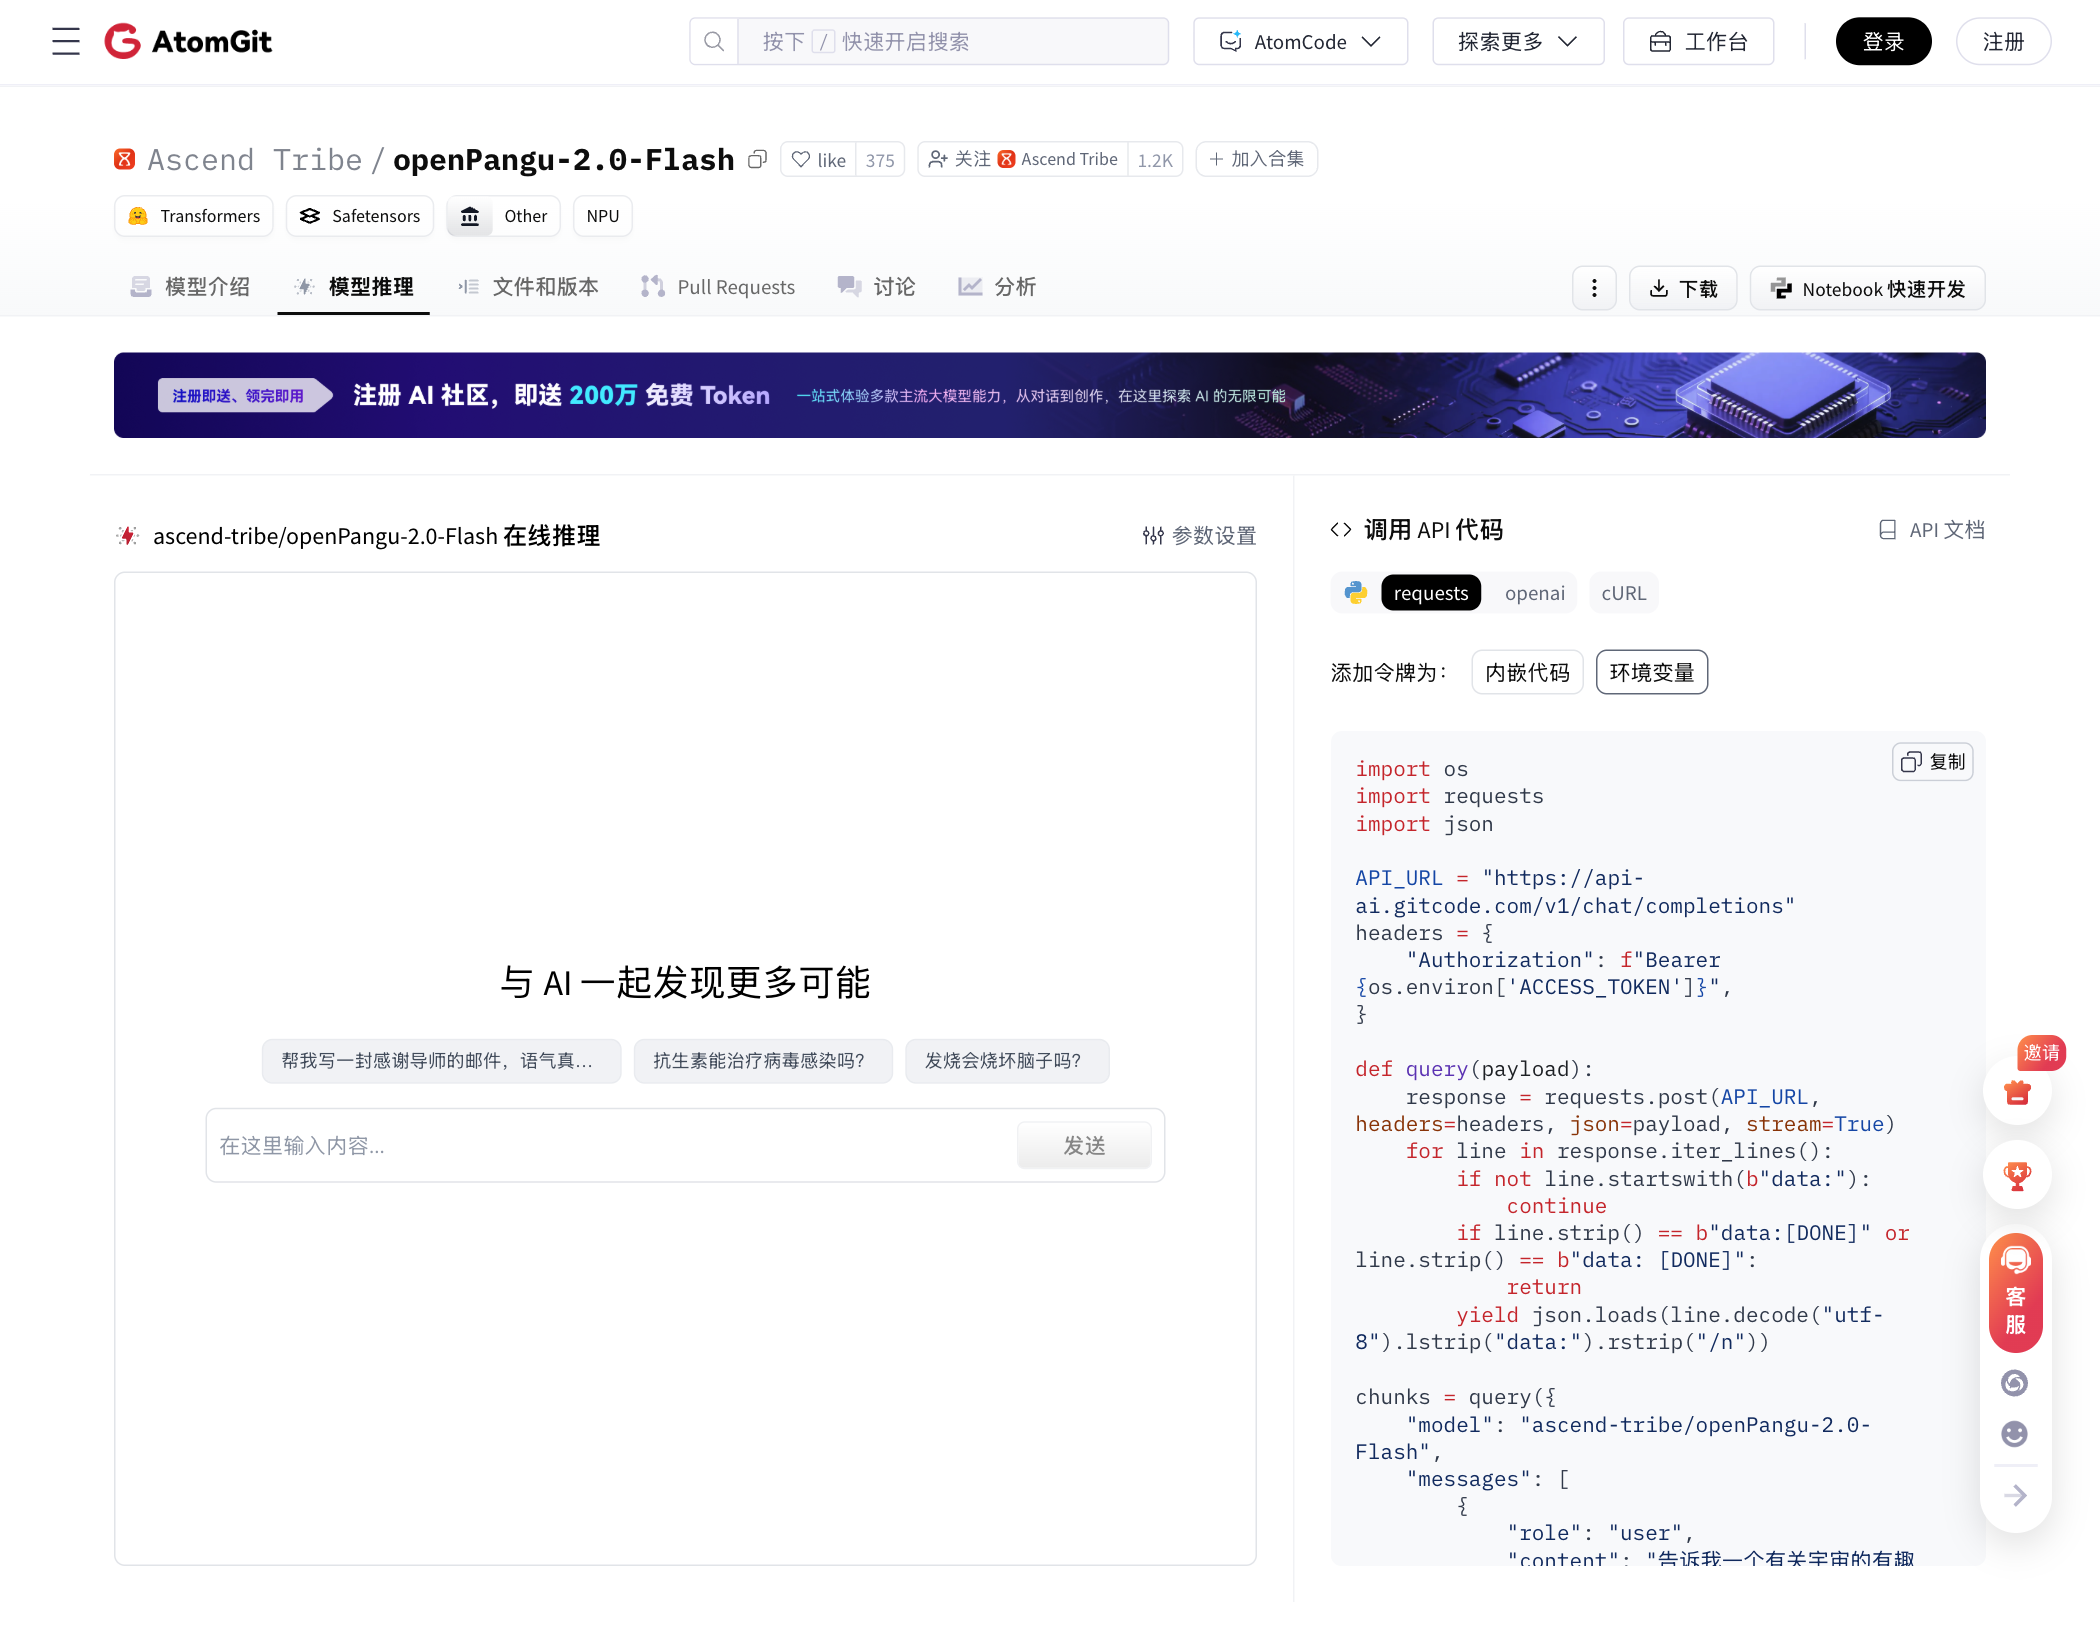Expand the 探索更多 dropdown
2100x1650 pixels.
tap(1518, 41)
